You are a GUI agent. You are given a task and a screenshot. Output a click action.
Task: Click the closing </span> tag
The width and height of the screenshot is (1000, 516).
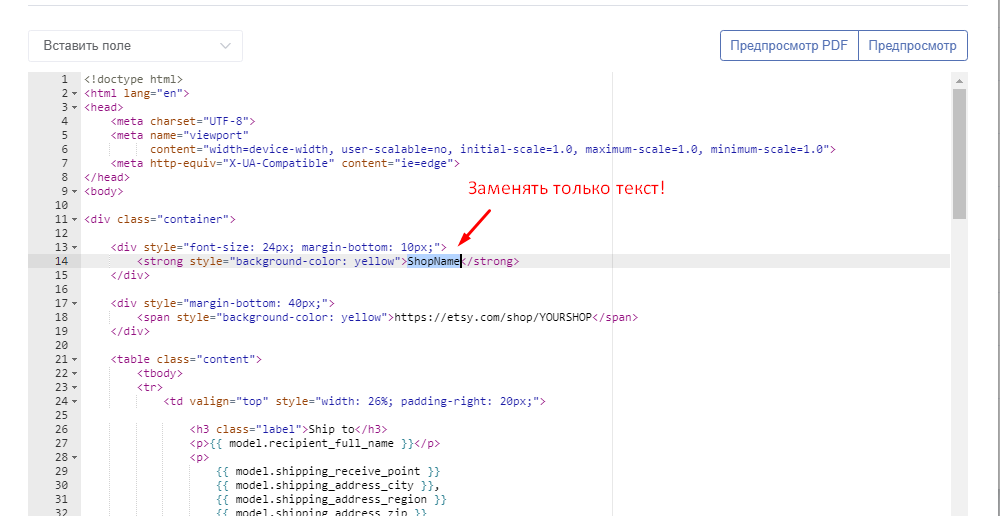click(x=616, y=317)
